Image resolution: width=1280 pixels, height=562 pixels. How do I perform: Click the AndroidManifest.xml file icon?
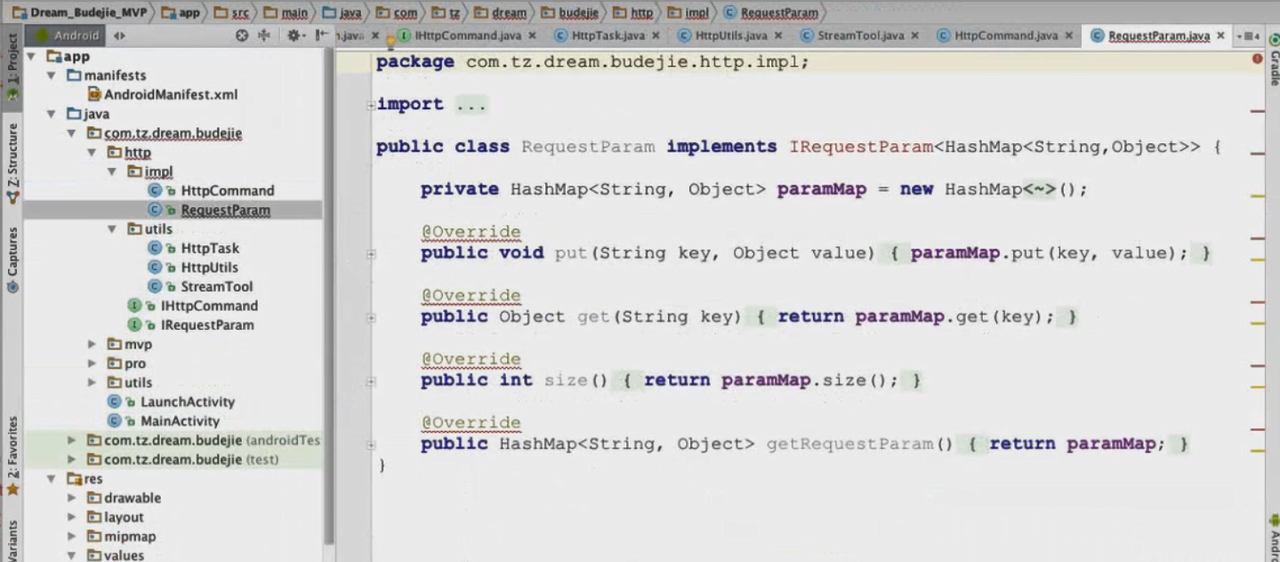coord(95,94)
